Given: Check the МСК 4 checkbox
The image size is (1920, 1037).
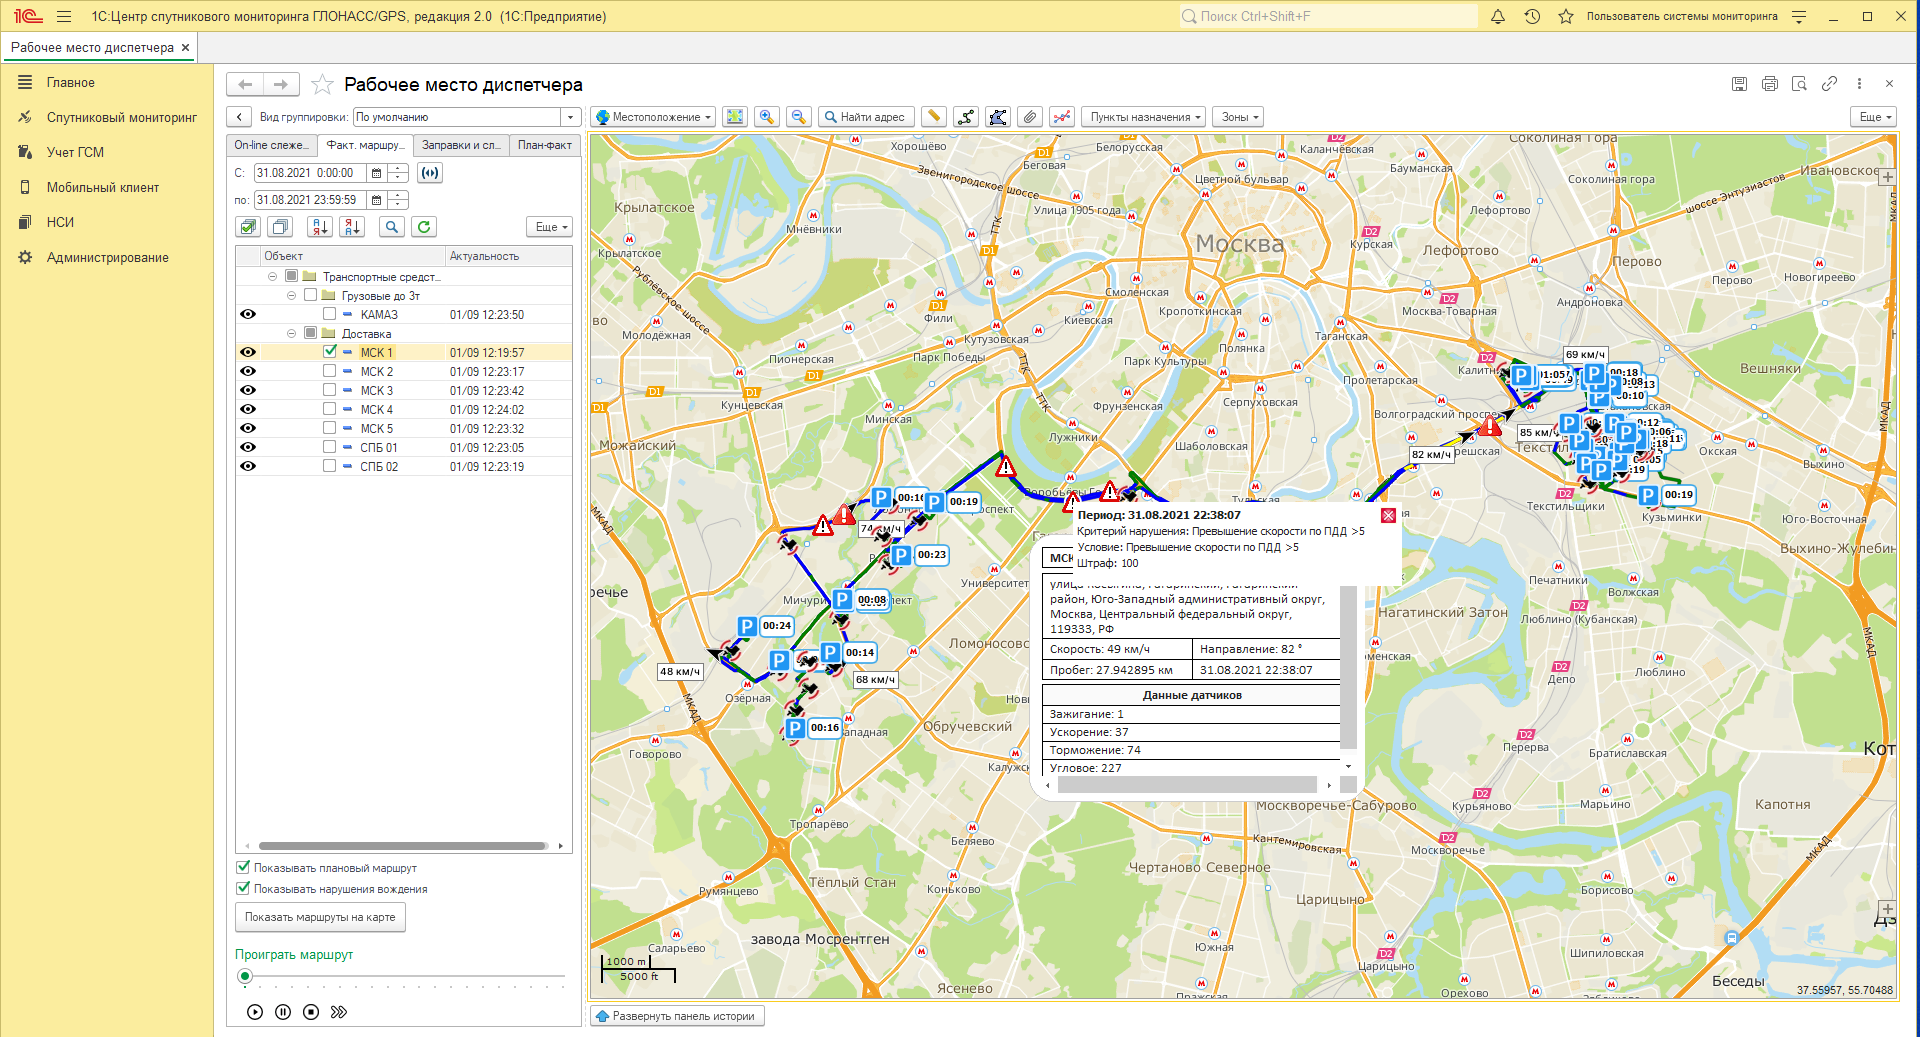Looking at the screenshot, I should (329, 409).
